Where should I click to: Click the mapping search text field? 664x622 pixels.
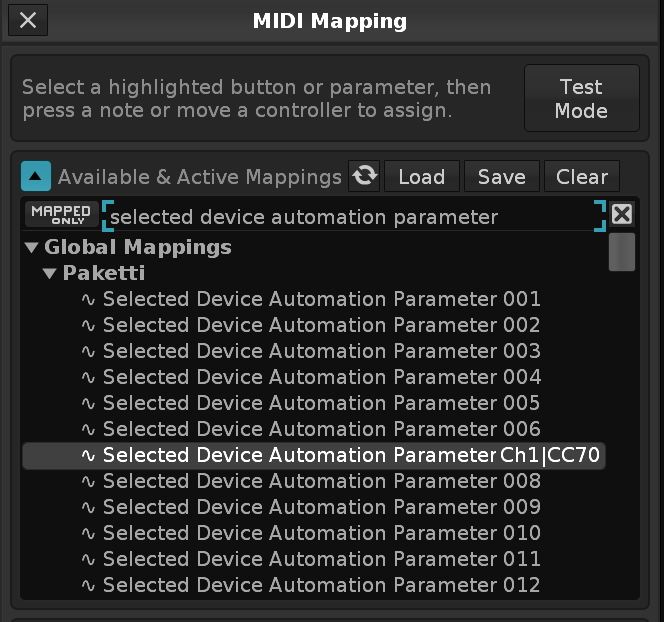[350, 216]
